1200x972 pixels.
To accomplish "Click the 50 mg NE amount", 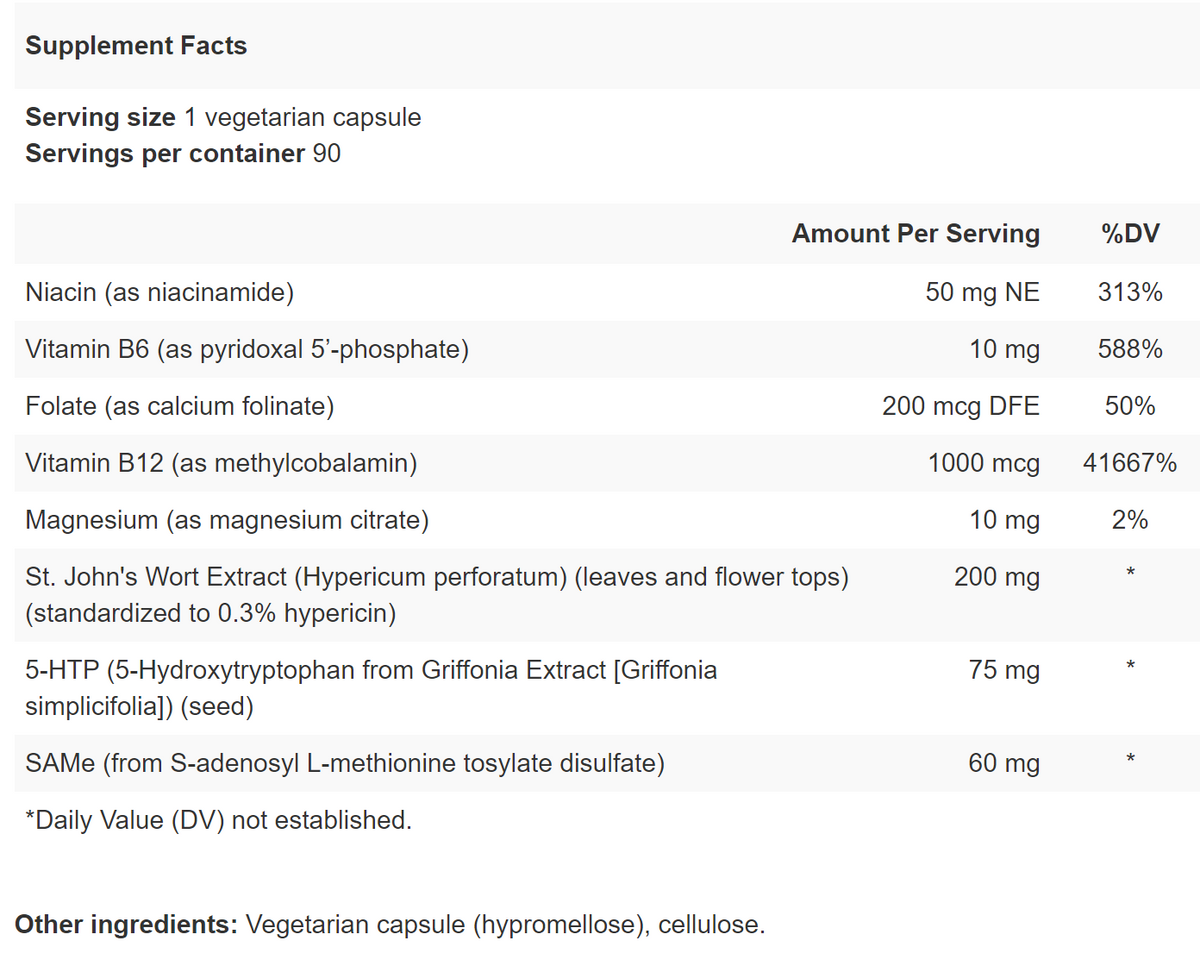I will (x=982, y=292).
